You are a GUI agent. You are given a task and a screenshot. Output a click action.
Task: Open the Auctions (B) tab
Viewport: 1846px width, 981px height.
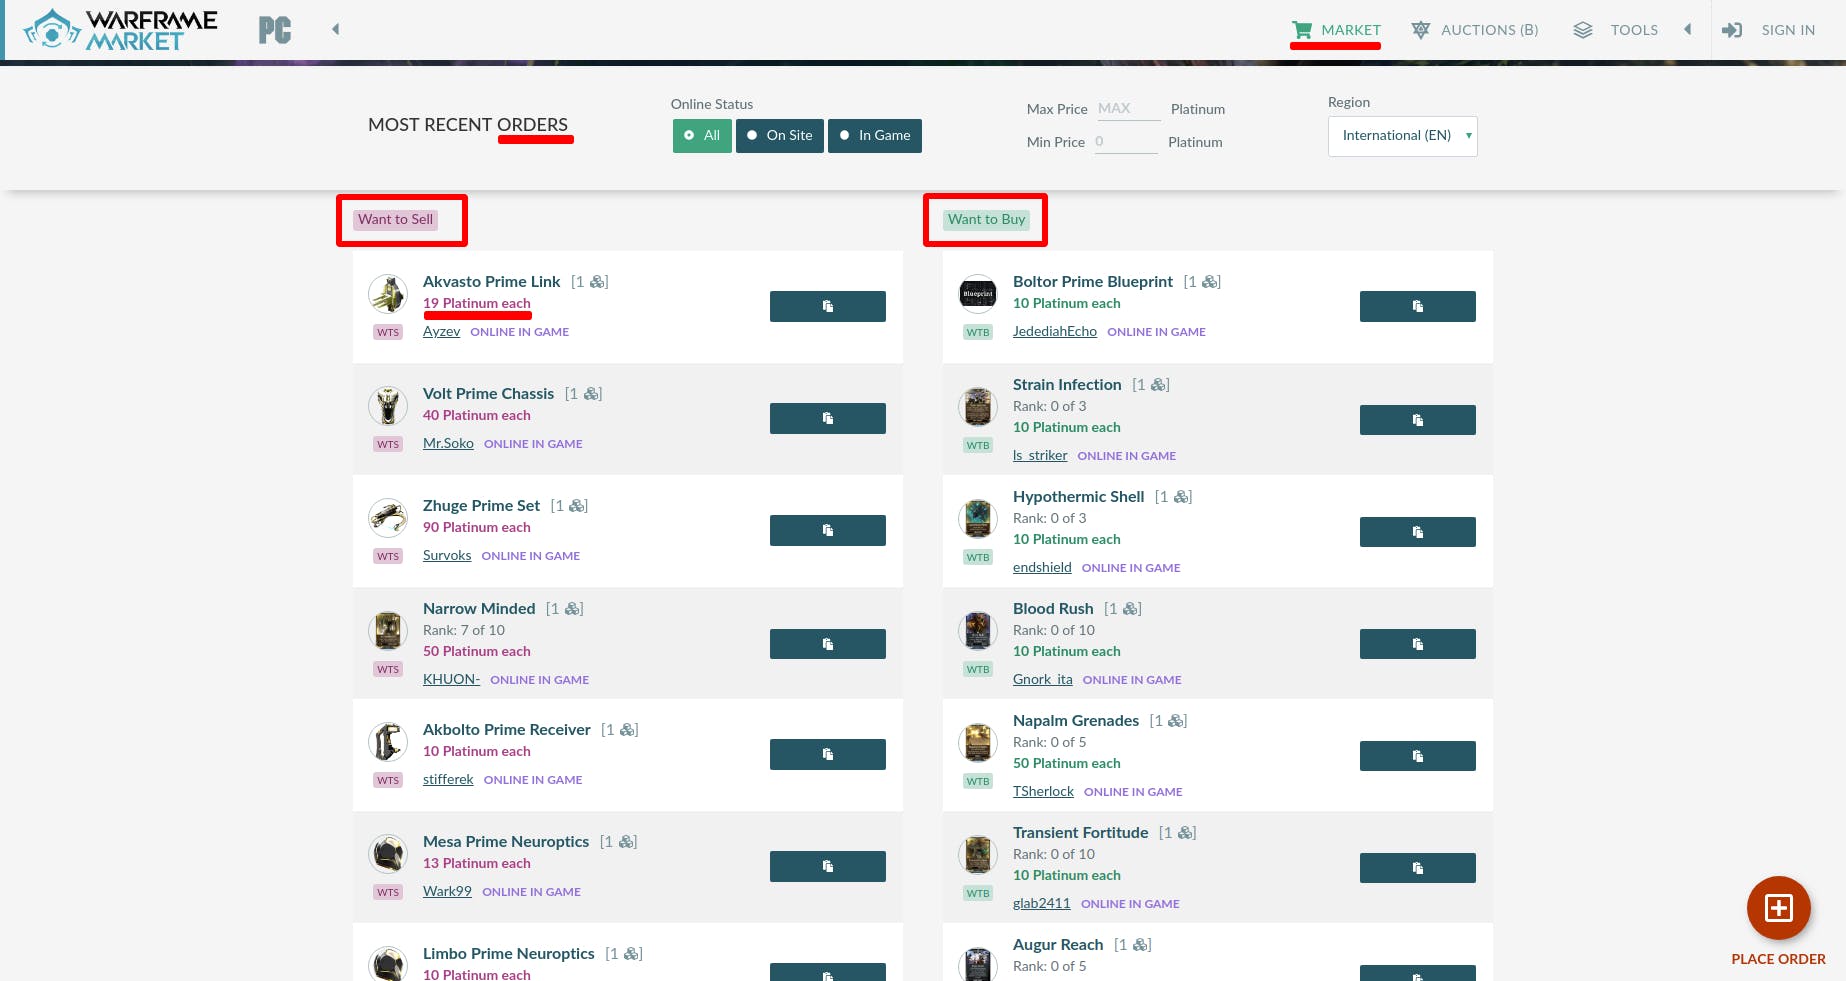(1475, 30)
